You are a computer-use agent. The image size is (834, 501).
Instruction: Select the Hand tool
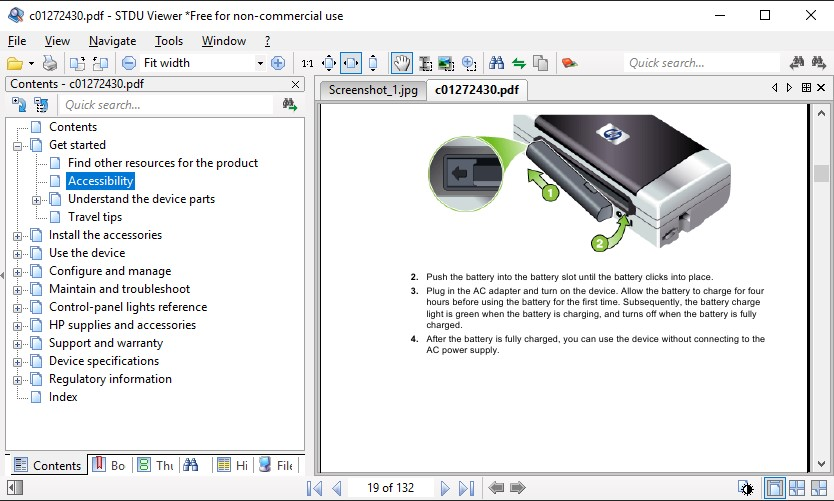click(401, 63)
